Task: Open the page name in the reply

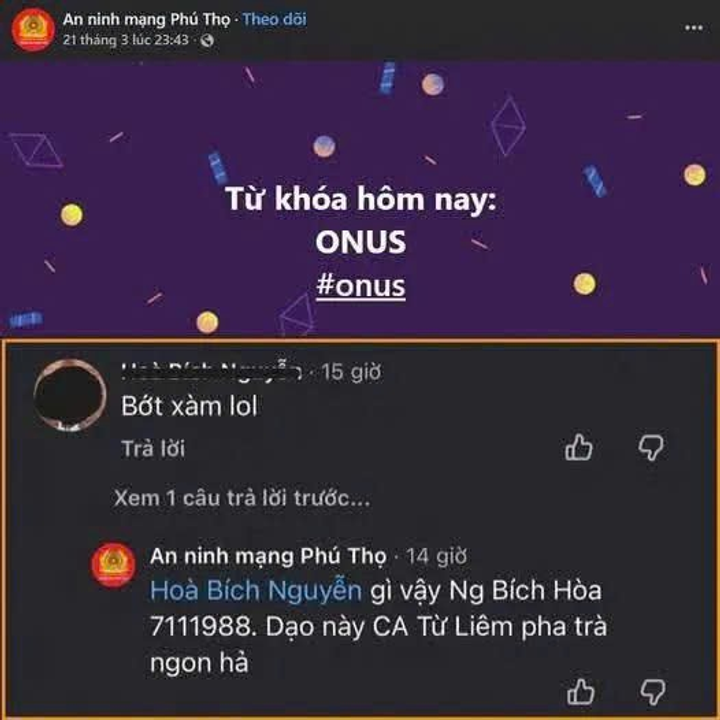Action: click(268, 556)
